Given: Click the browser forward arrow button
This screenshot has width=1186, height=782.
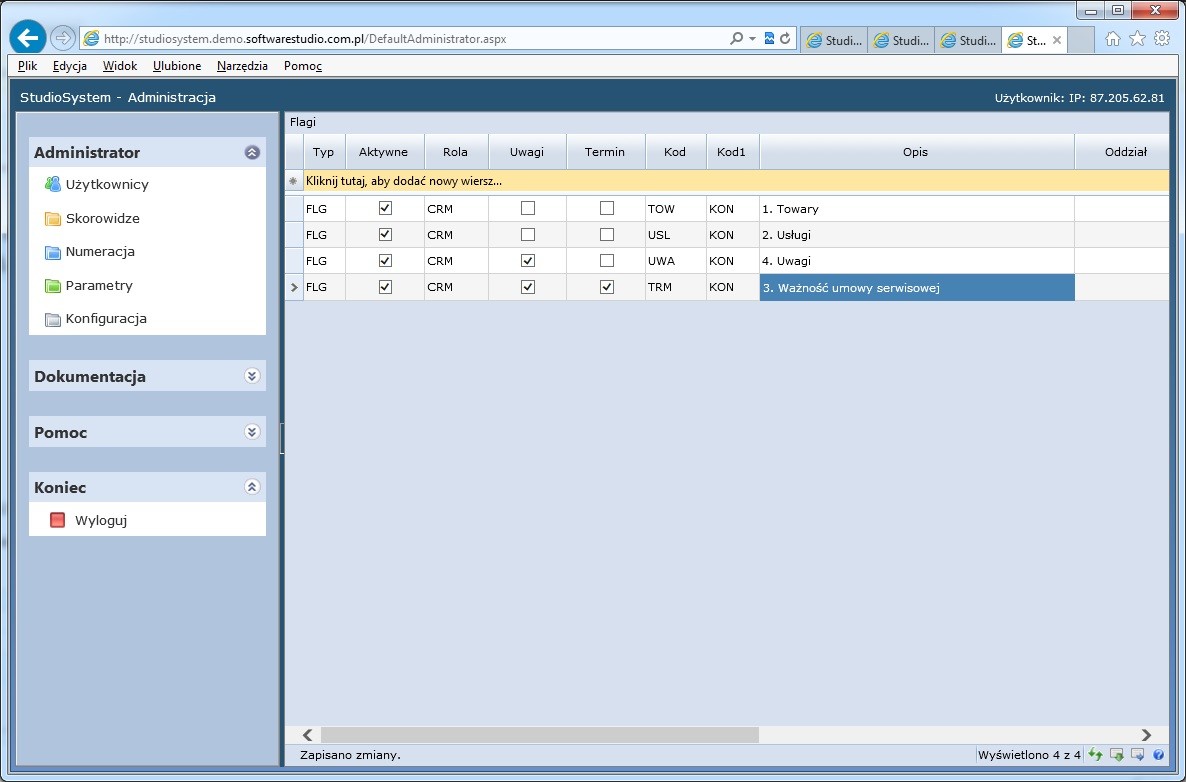Looking at the screenshot, I should pyautogui.click(x=63, y=38).
